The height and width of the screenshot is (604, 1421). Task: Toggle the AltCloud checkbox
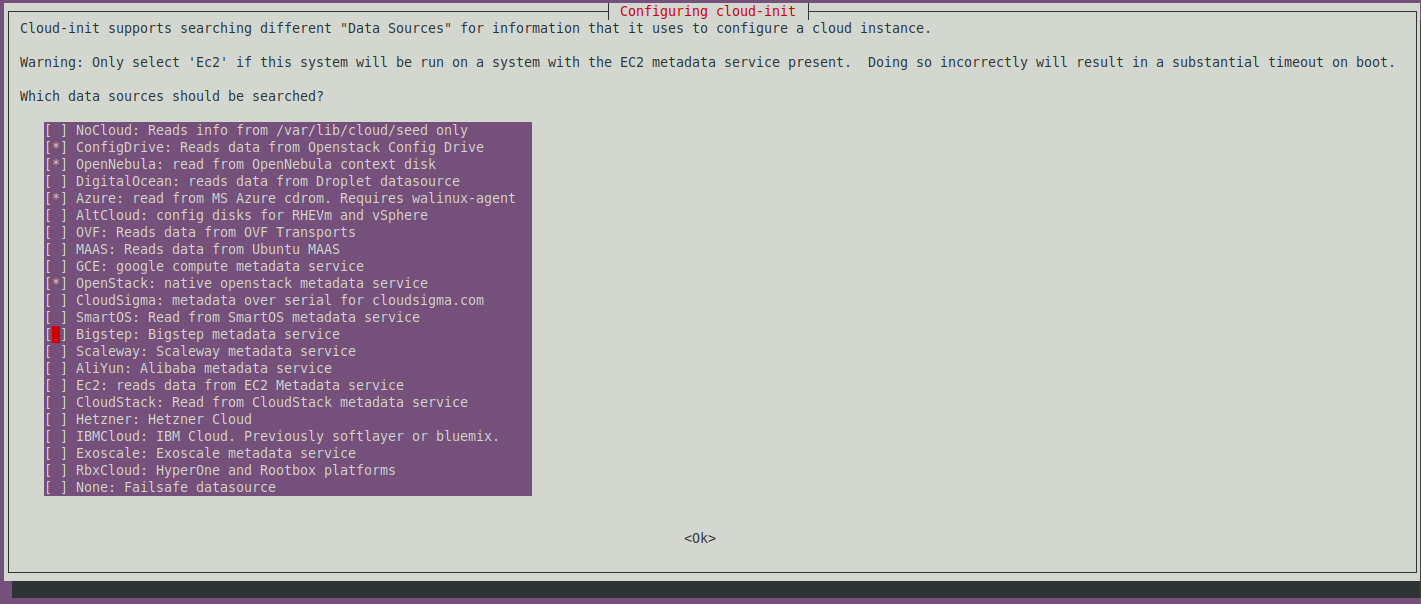point(56,215)
